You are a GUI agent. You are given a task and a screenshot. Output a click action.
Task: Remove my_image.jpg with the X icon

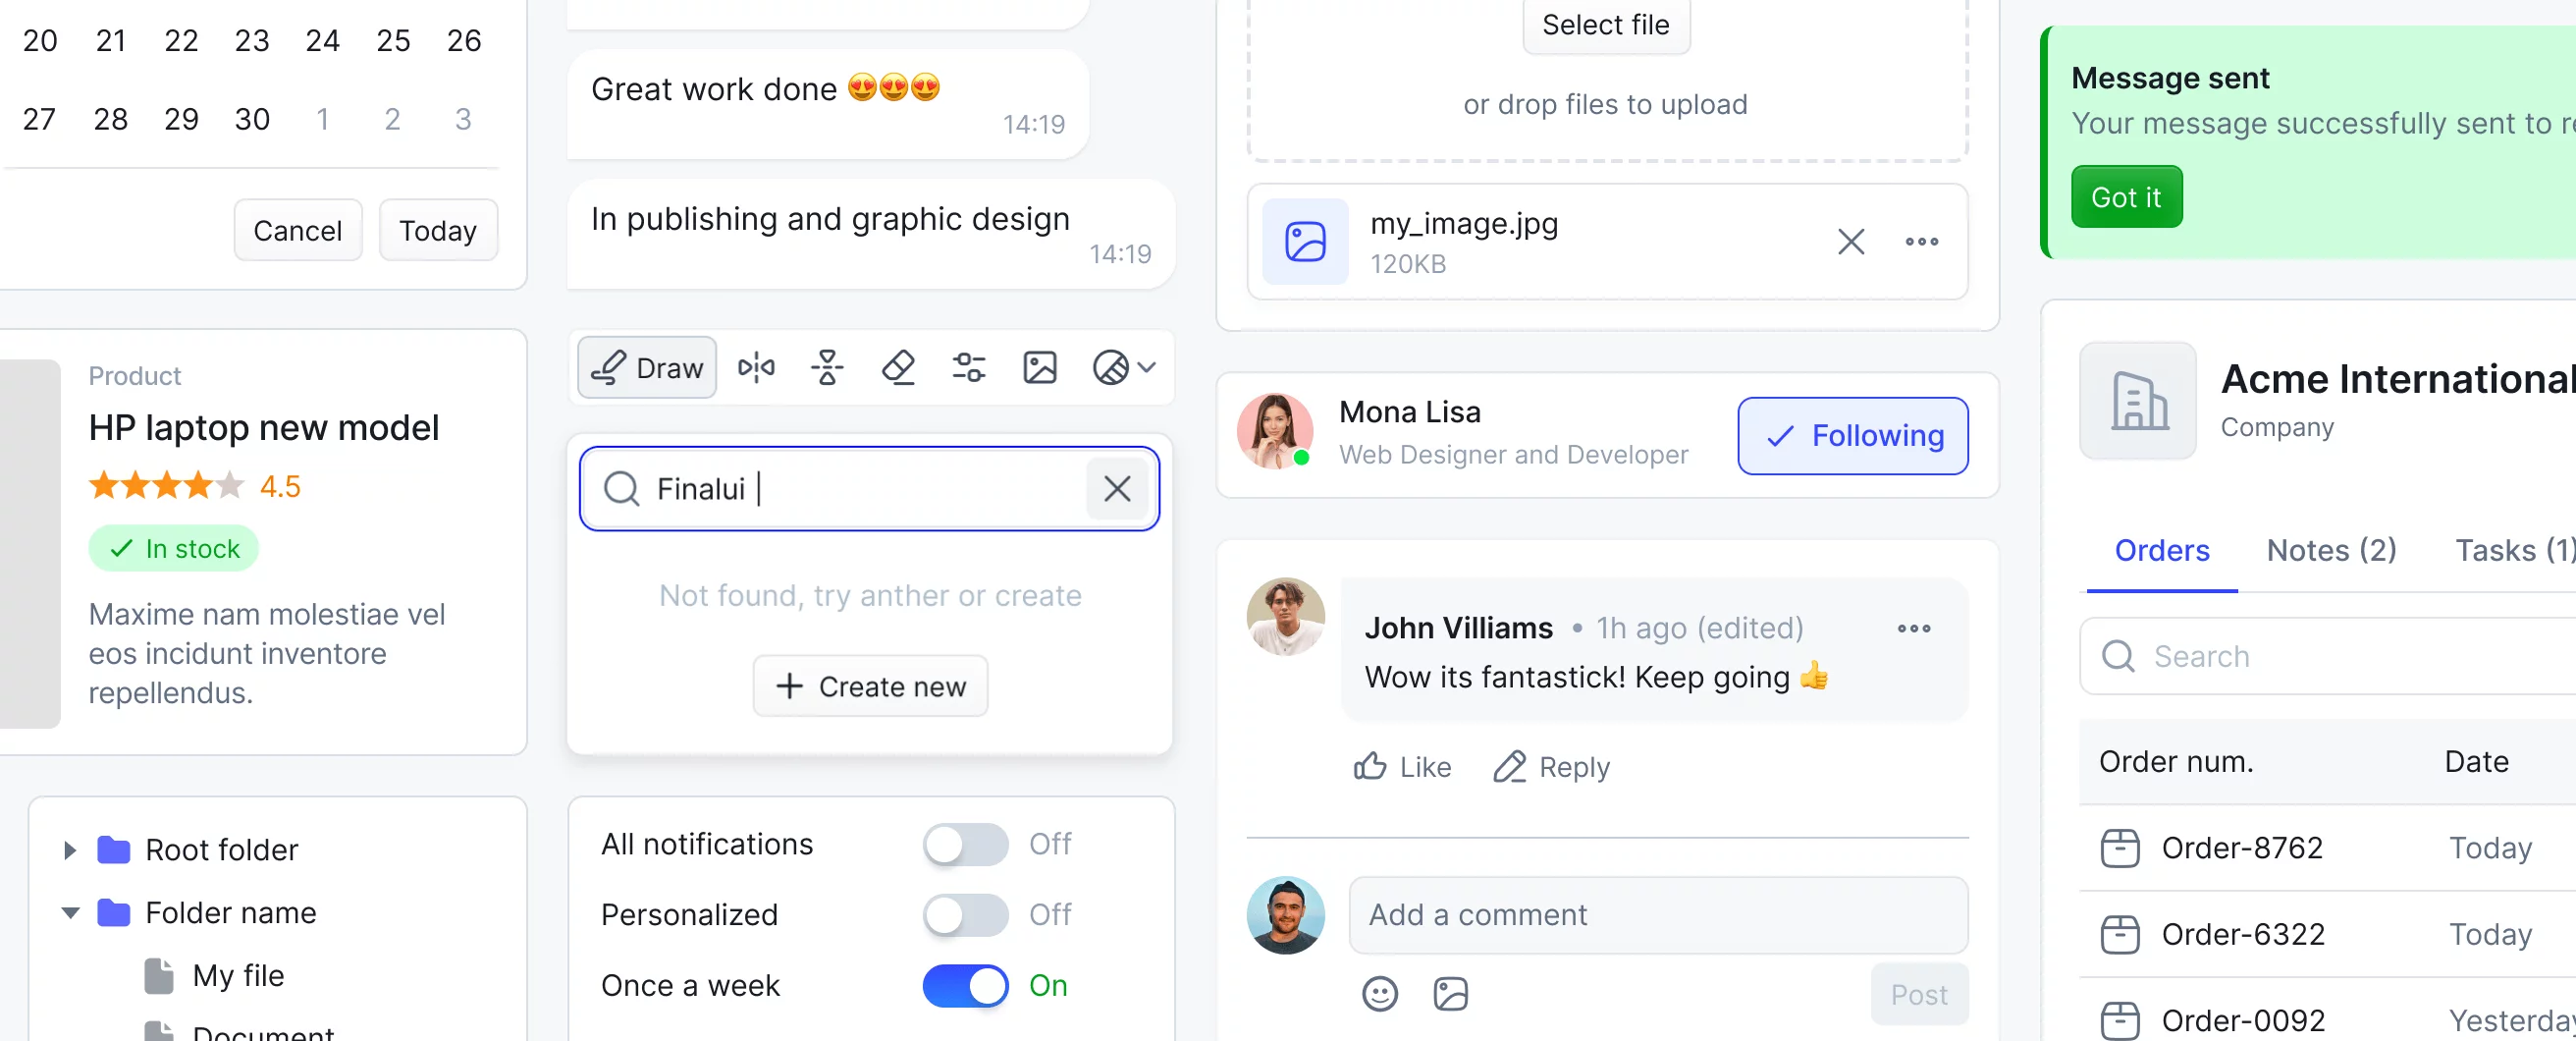1850,241
